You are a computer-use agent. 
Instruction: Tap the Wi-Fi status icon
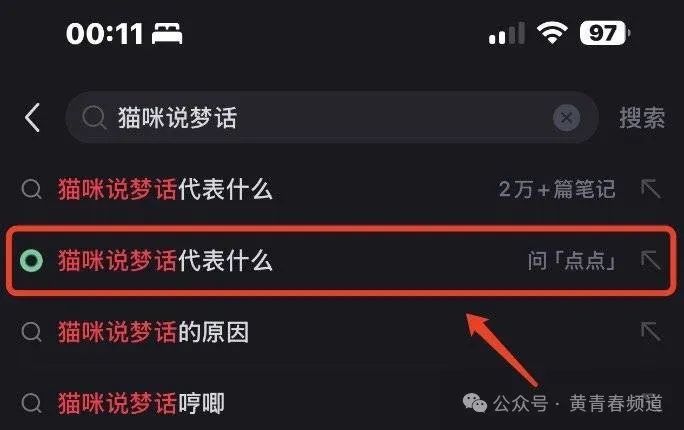[552, 33]
